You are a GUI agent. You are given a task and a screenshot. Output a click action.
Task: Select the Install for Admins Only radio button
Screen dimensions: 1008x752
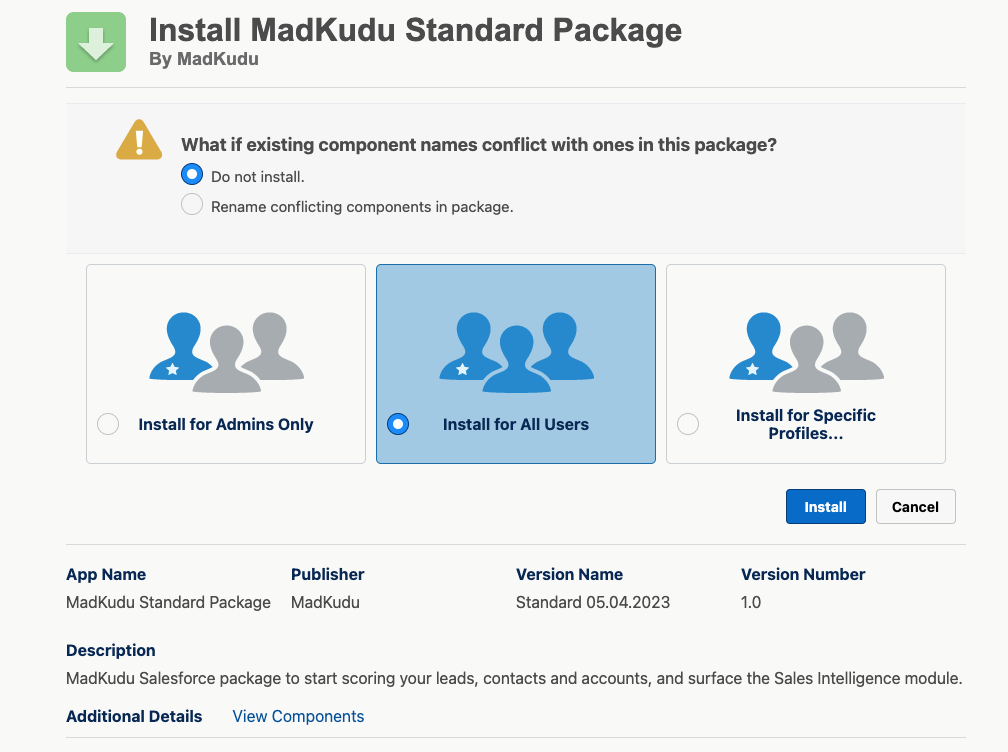pos(108,424)
